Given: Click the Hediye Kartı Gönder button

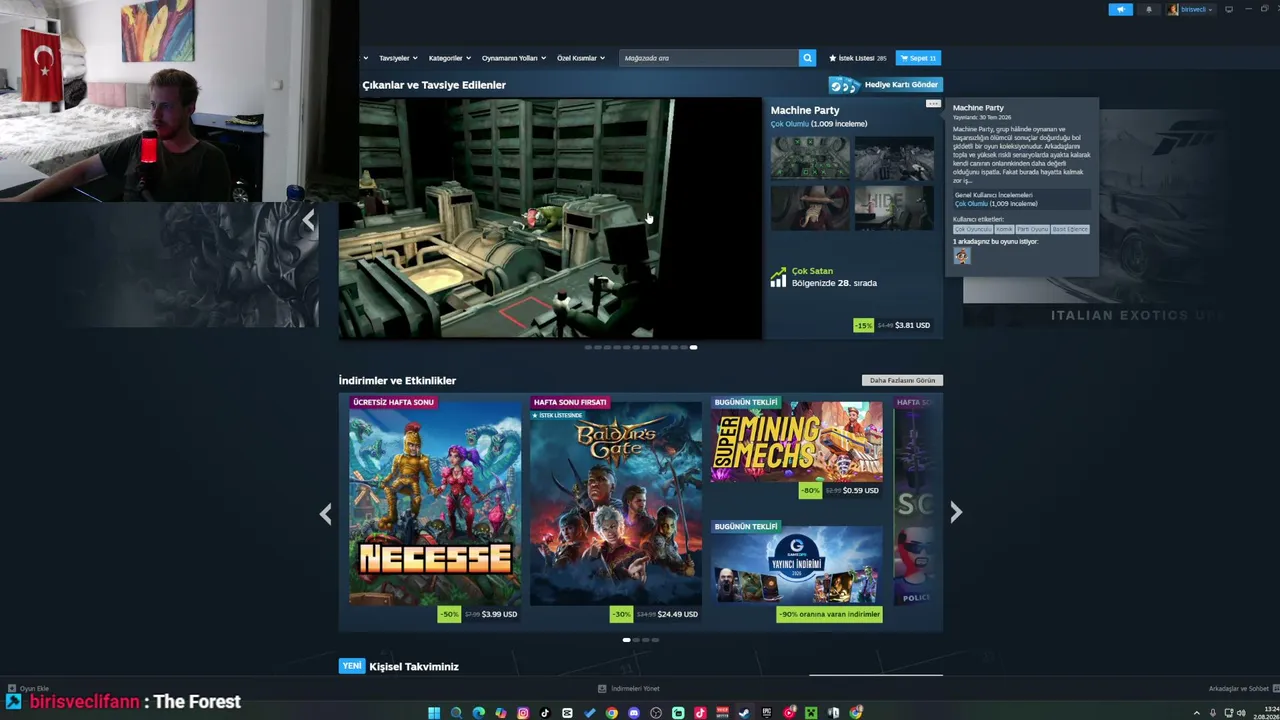Looking at the screenshot, I should coord(886,85).
